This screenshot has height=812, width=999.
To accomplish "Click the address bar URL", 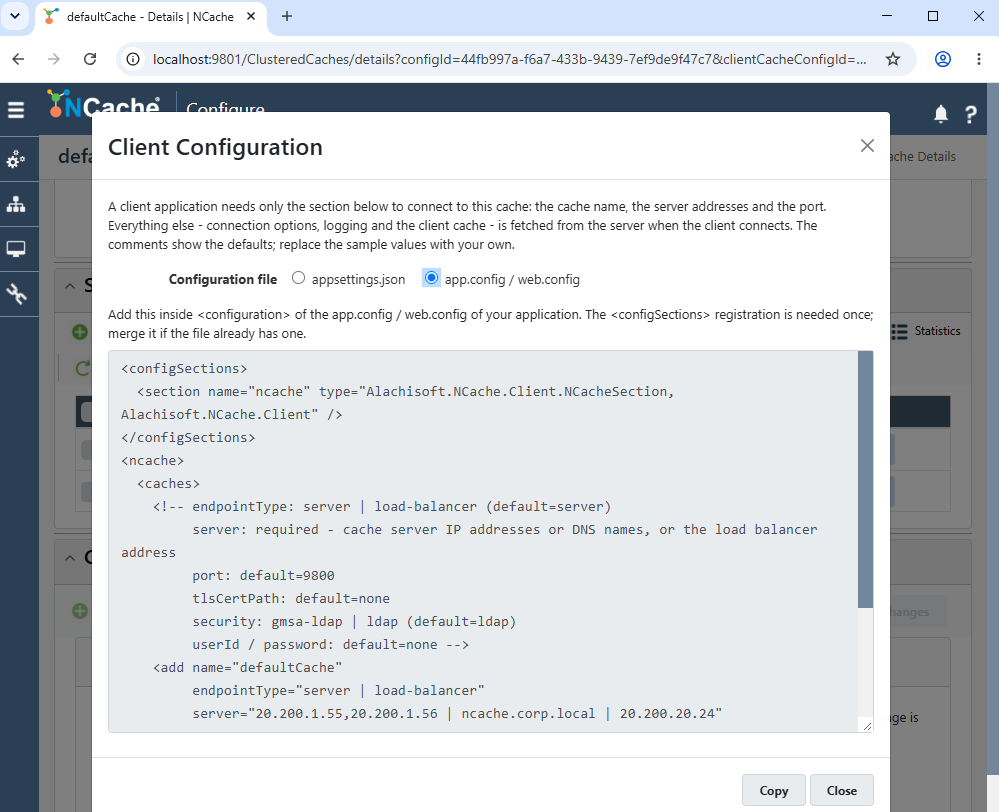I will pos(509,59).
